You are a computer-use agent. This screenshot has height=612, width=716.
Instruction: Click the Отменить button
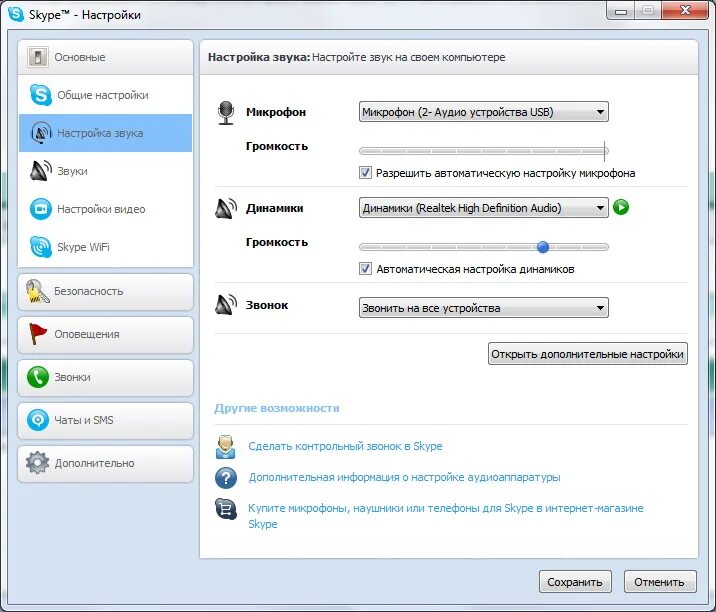(660, 582)
